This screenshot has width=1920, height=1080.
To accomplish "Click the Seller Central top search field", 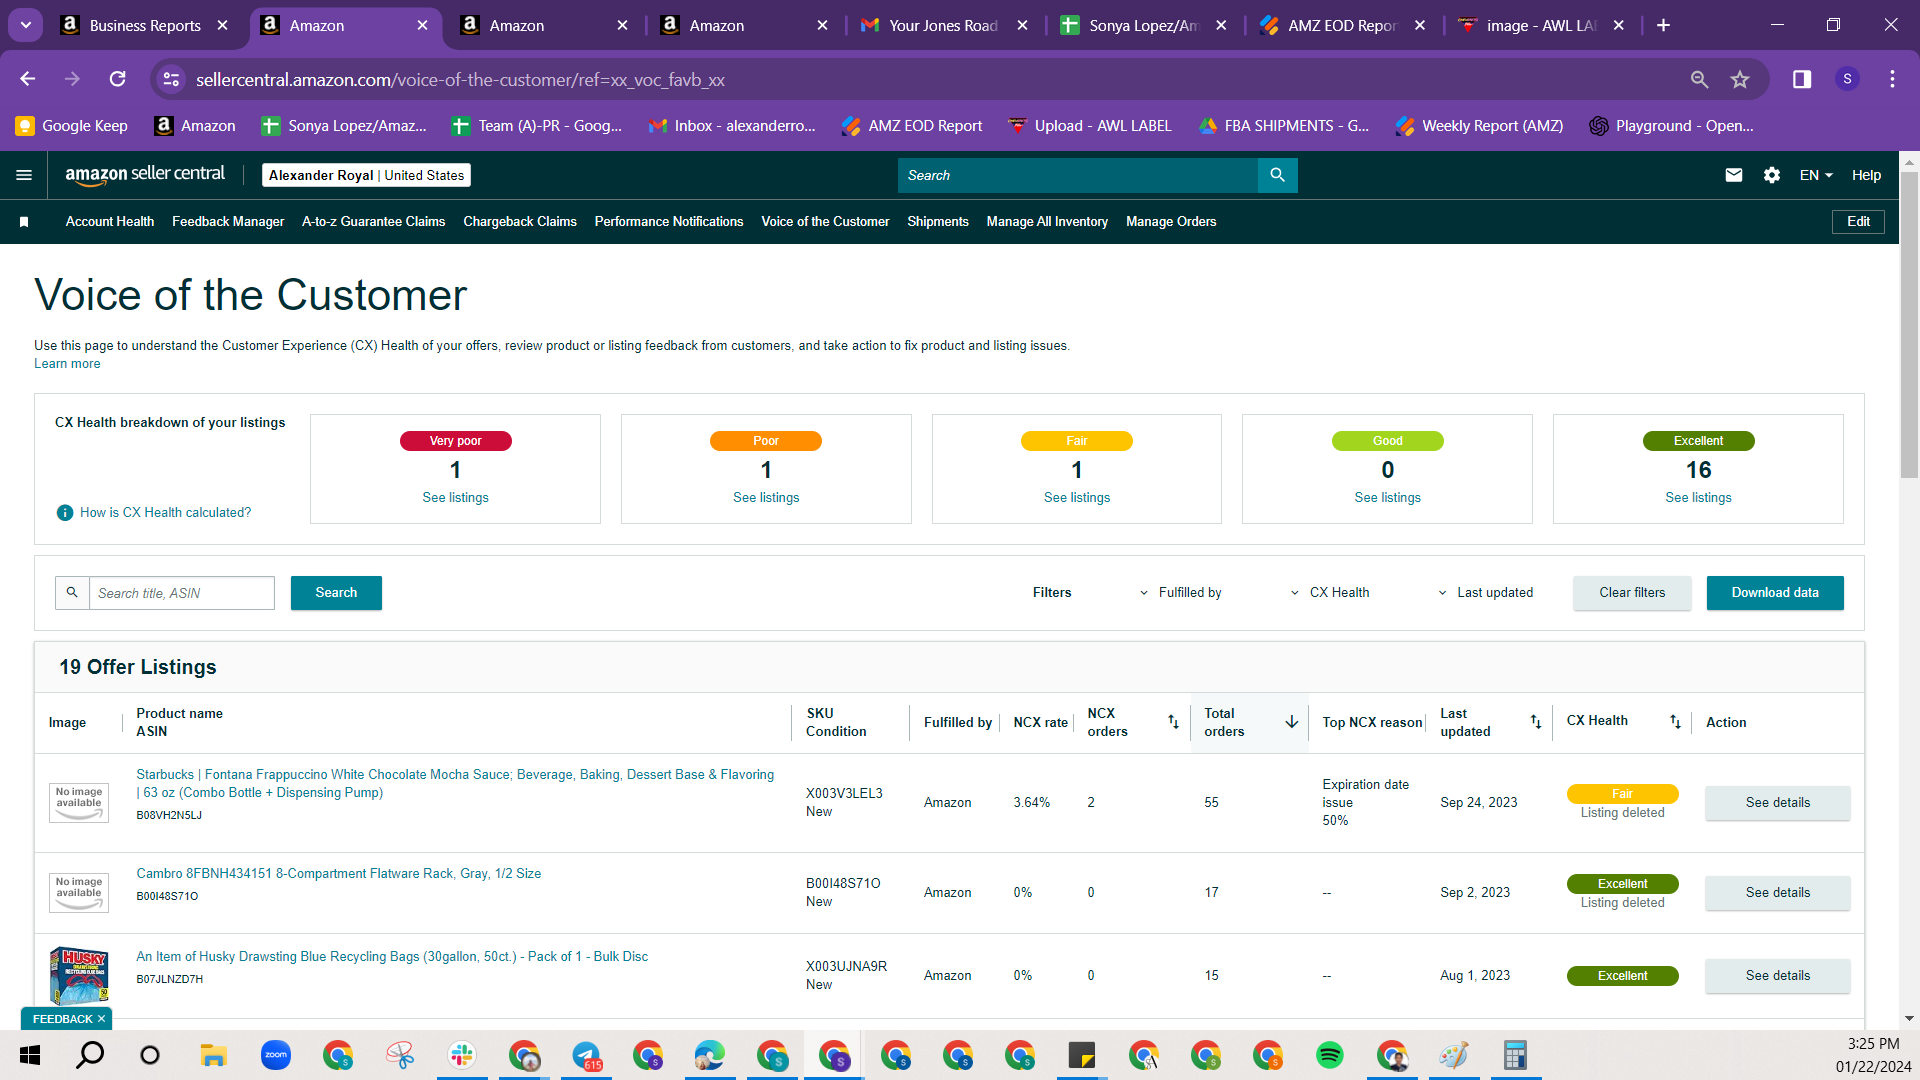I will click(x=1078, y=175).
